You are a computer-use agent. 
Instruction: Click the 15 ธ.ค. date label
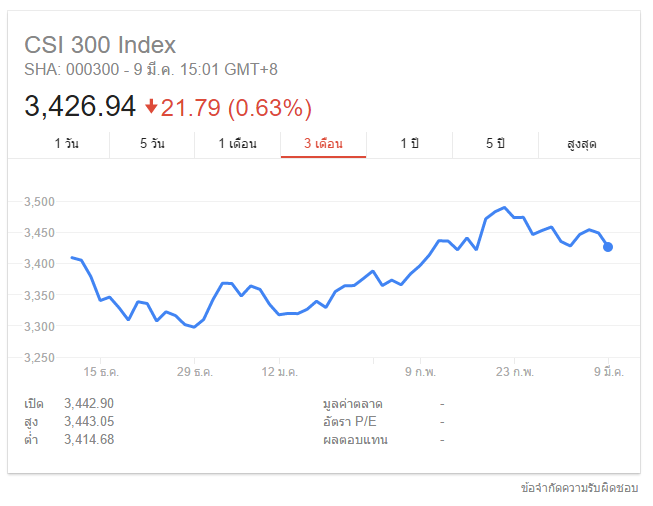[x=101, y=371]
